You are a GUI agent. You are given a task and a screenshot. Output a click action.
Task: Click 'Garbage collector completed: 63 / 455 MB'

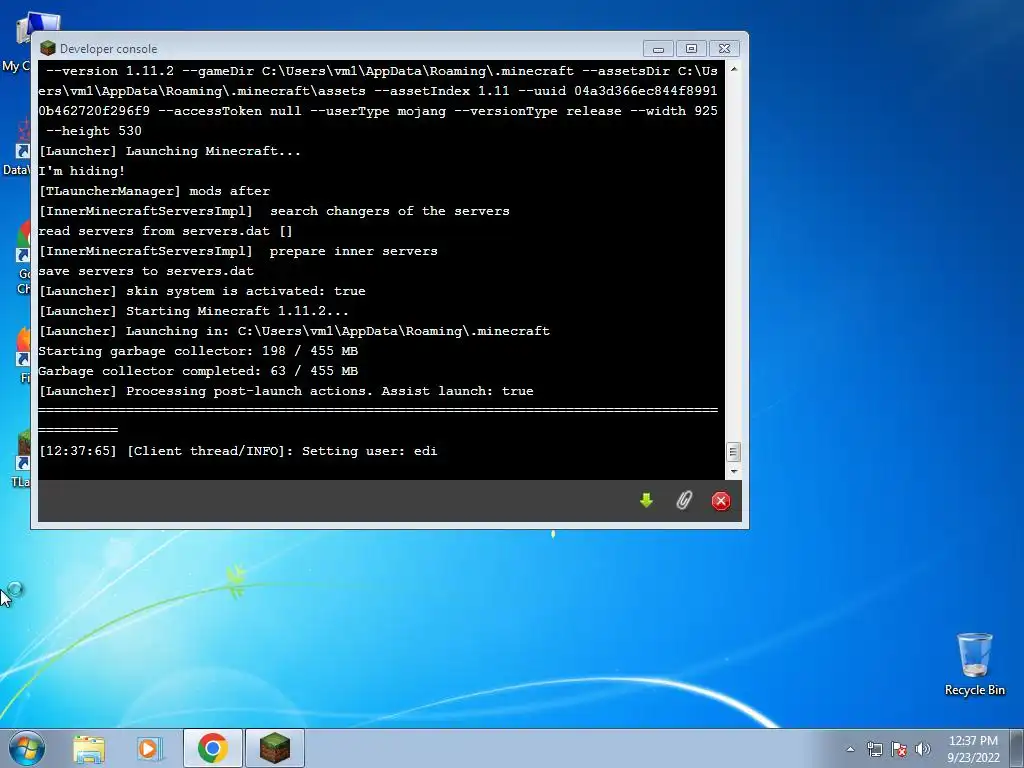198,371
